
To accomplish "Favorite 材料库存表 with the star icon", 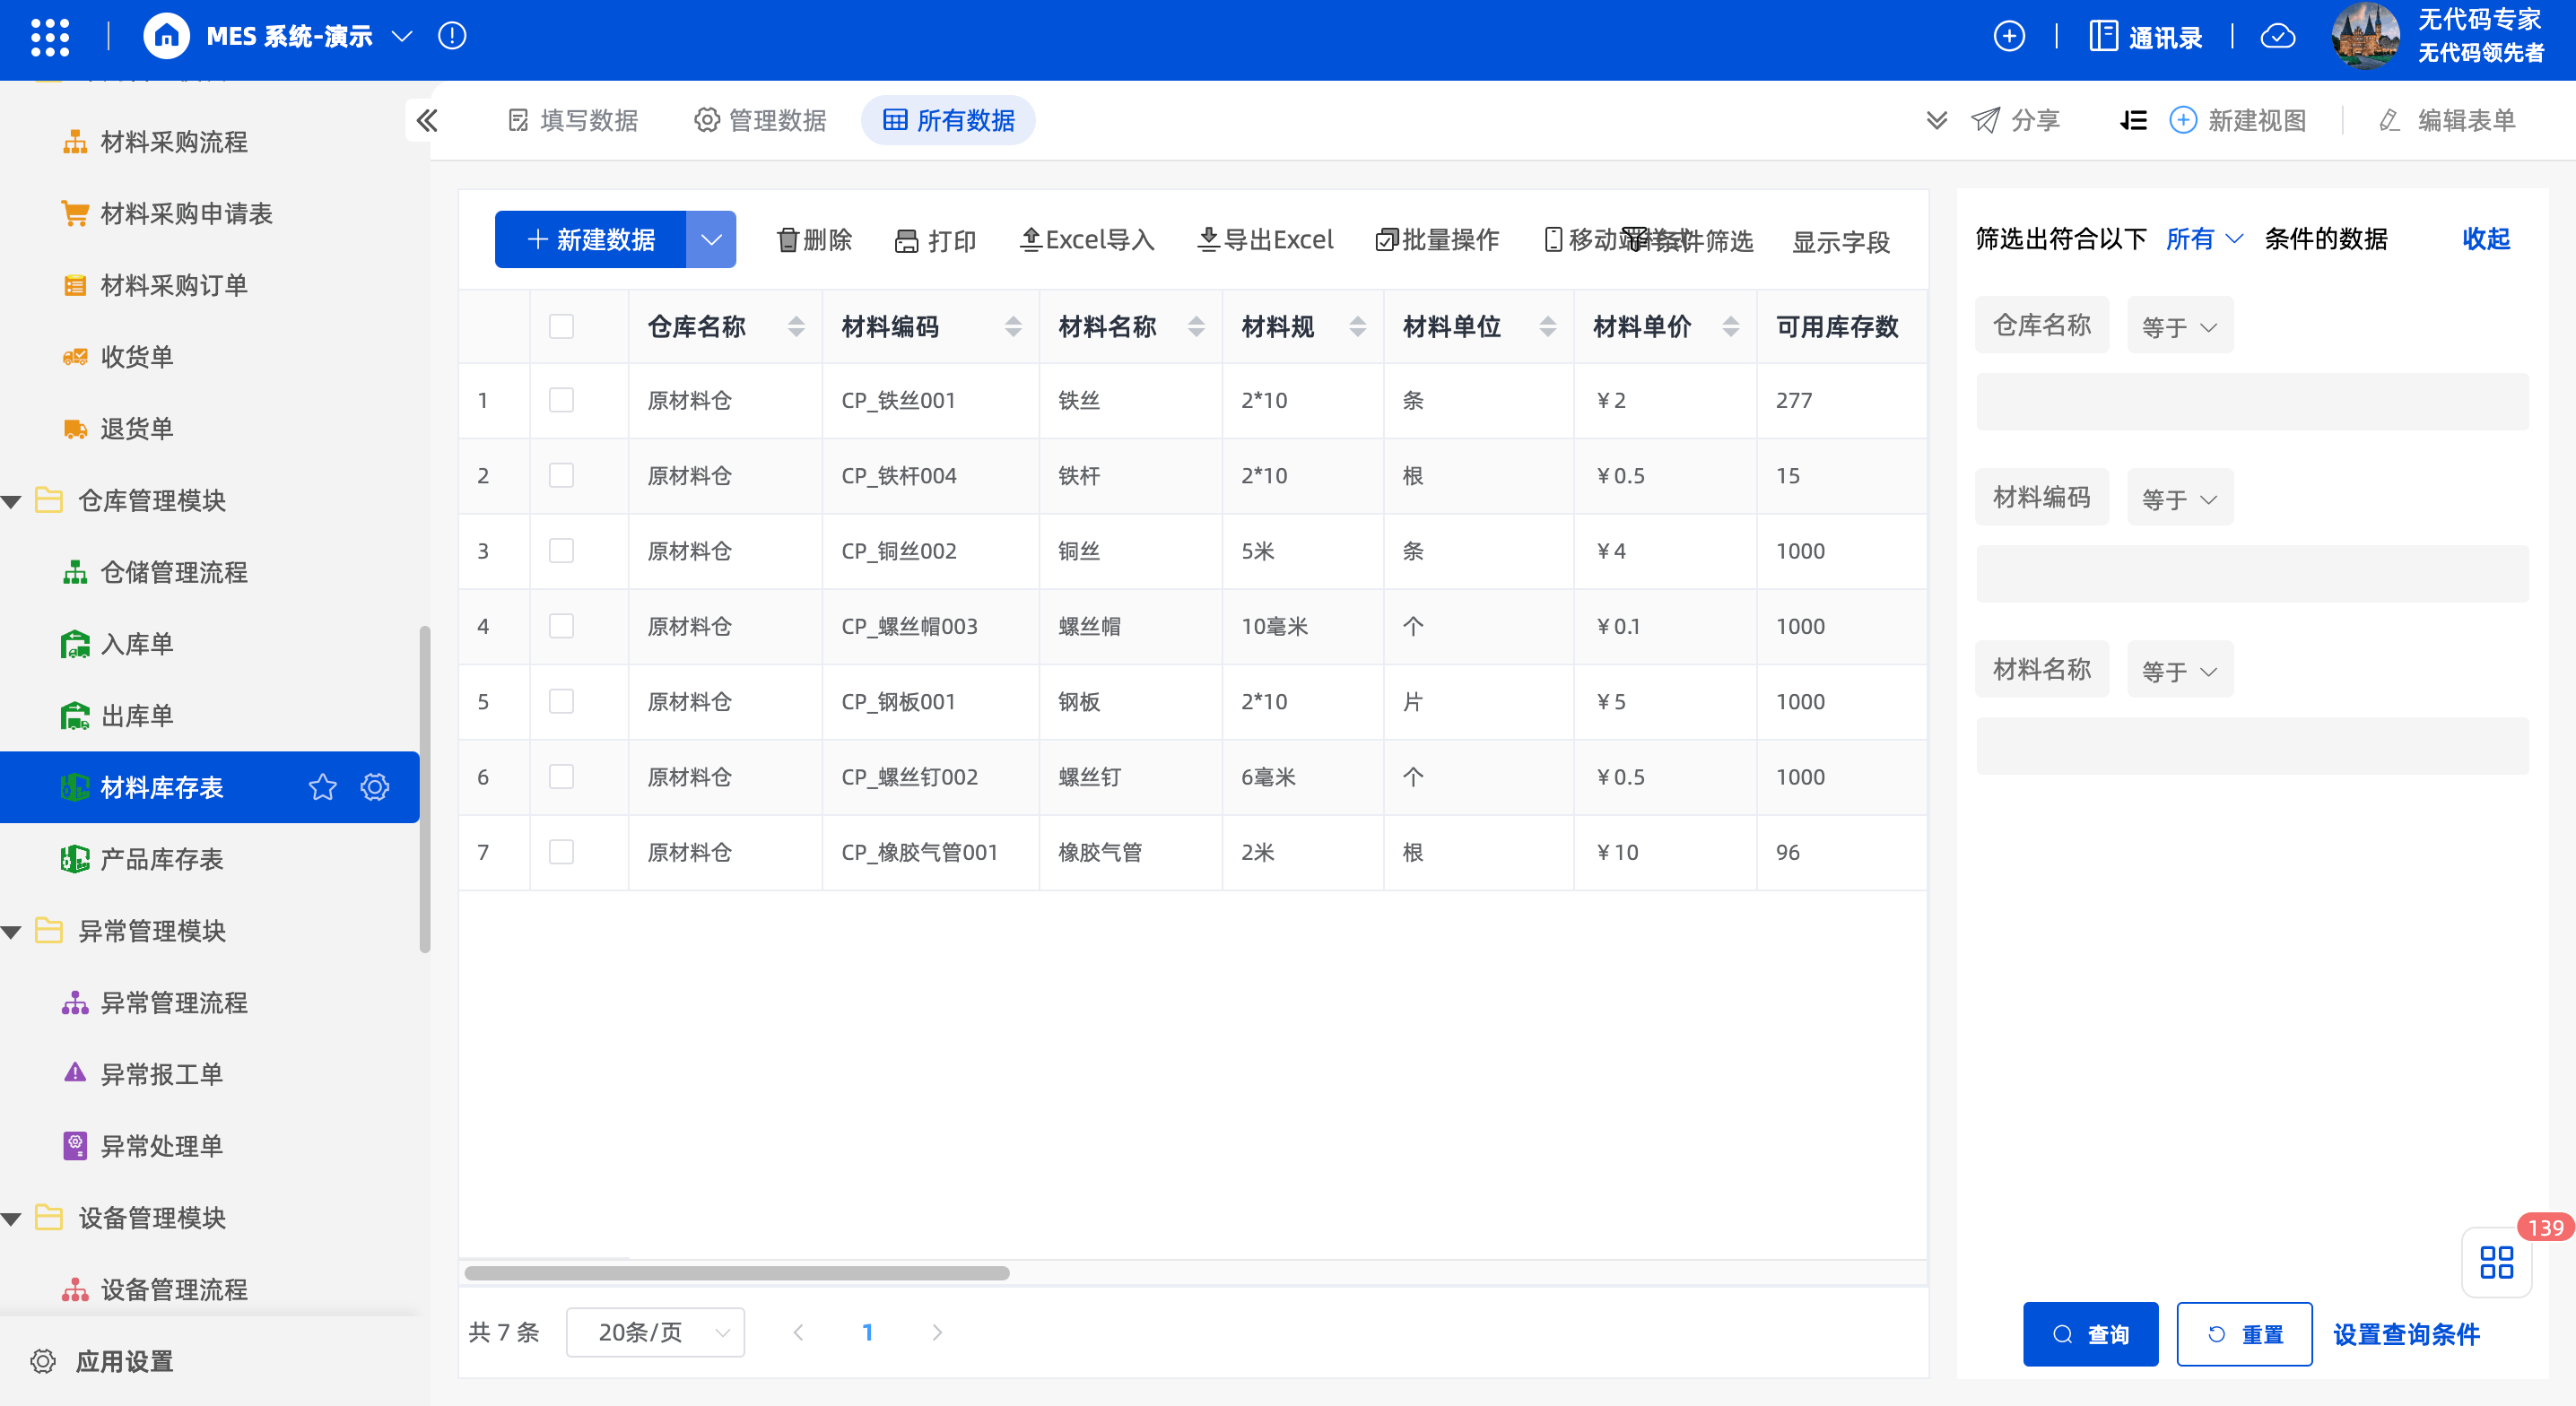I will click(322, 787).
